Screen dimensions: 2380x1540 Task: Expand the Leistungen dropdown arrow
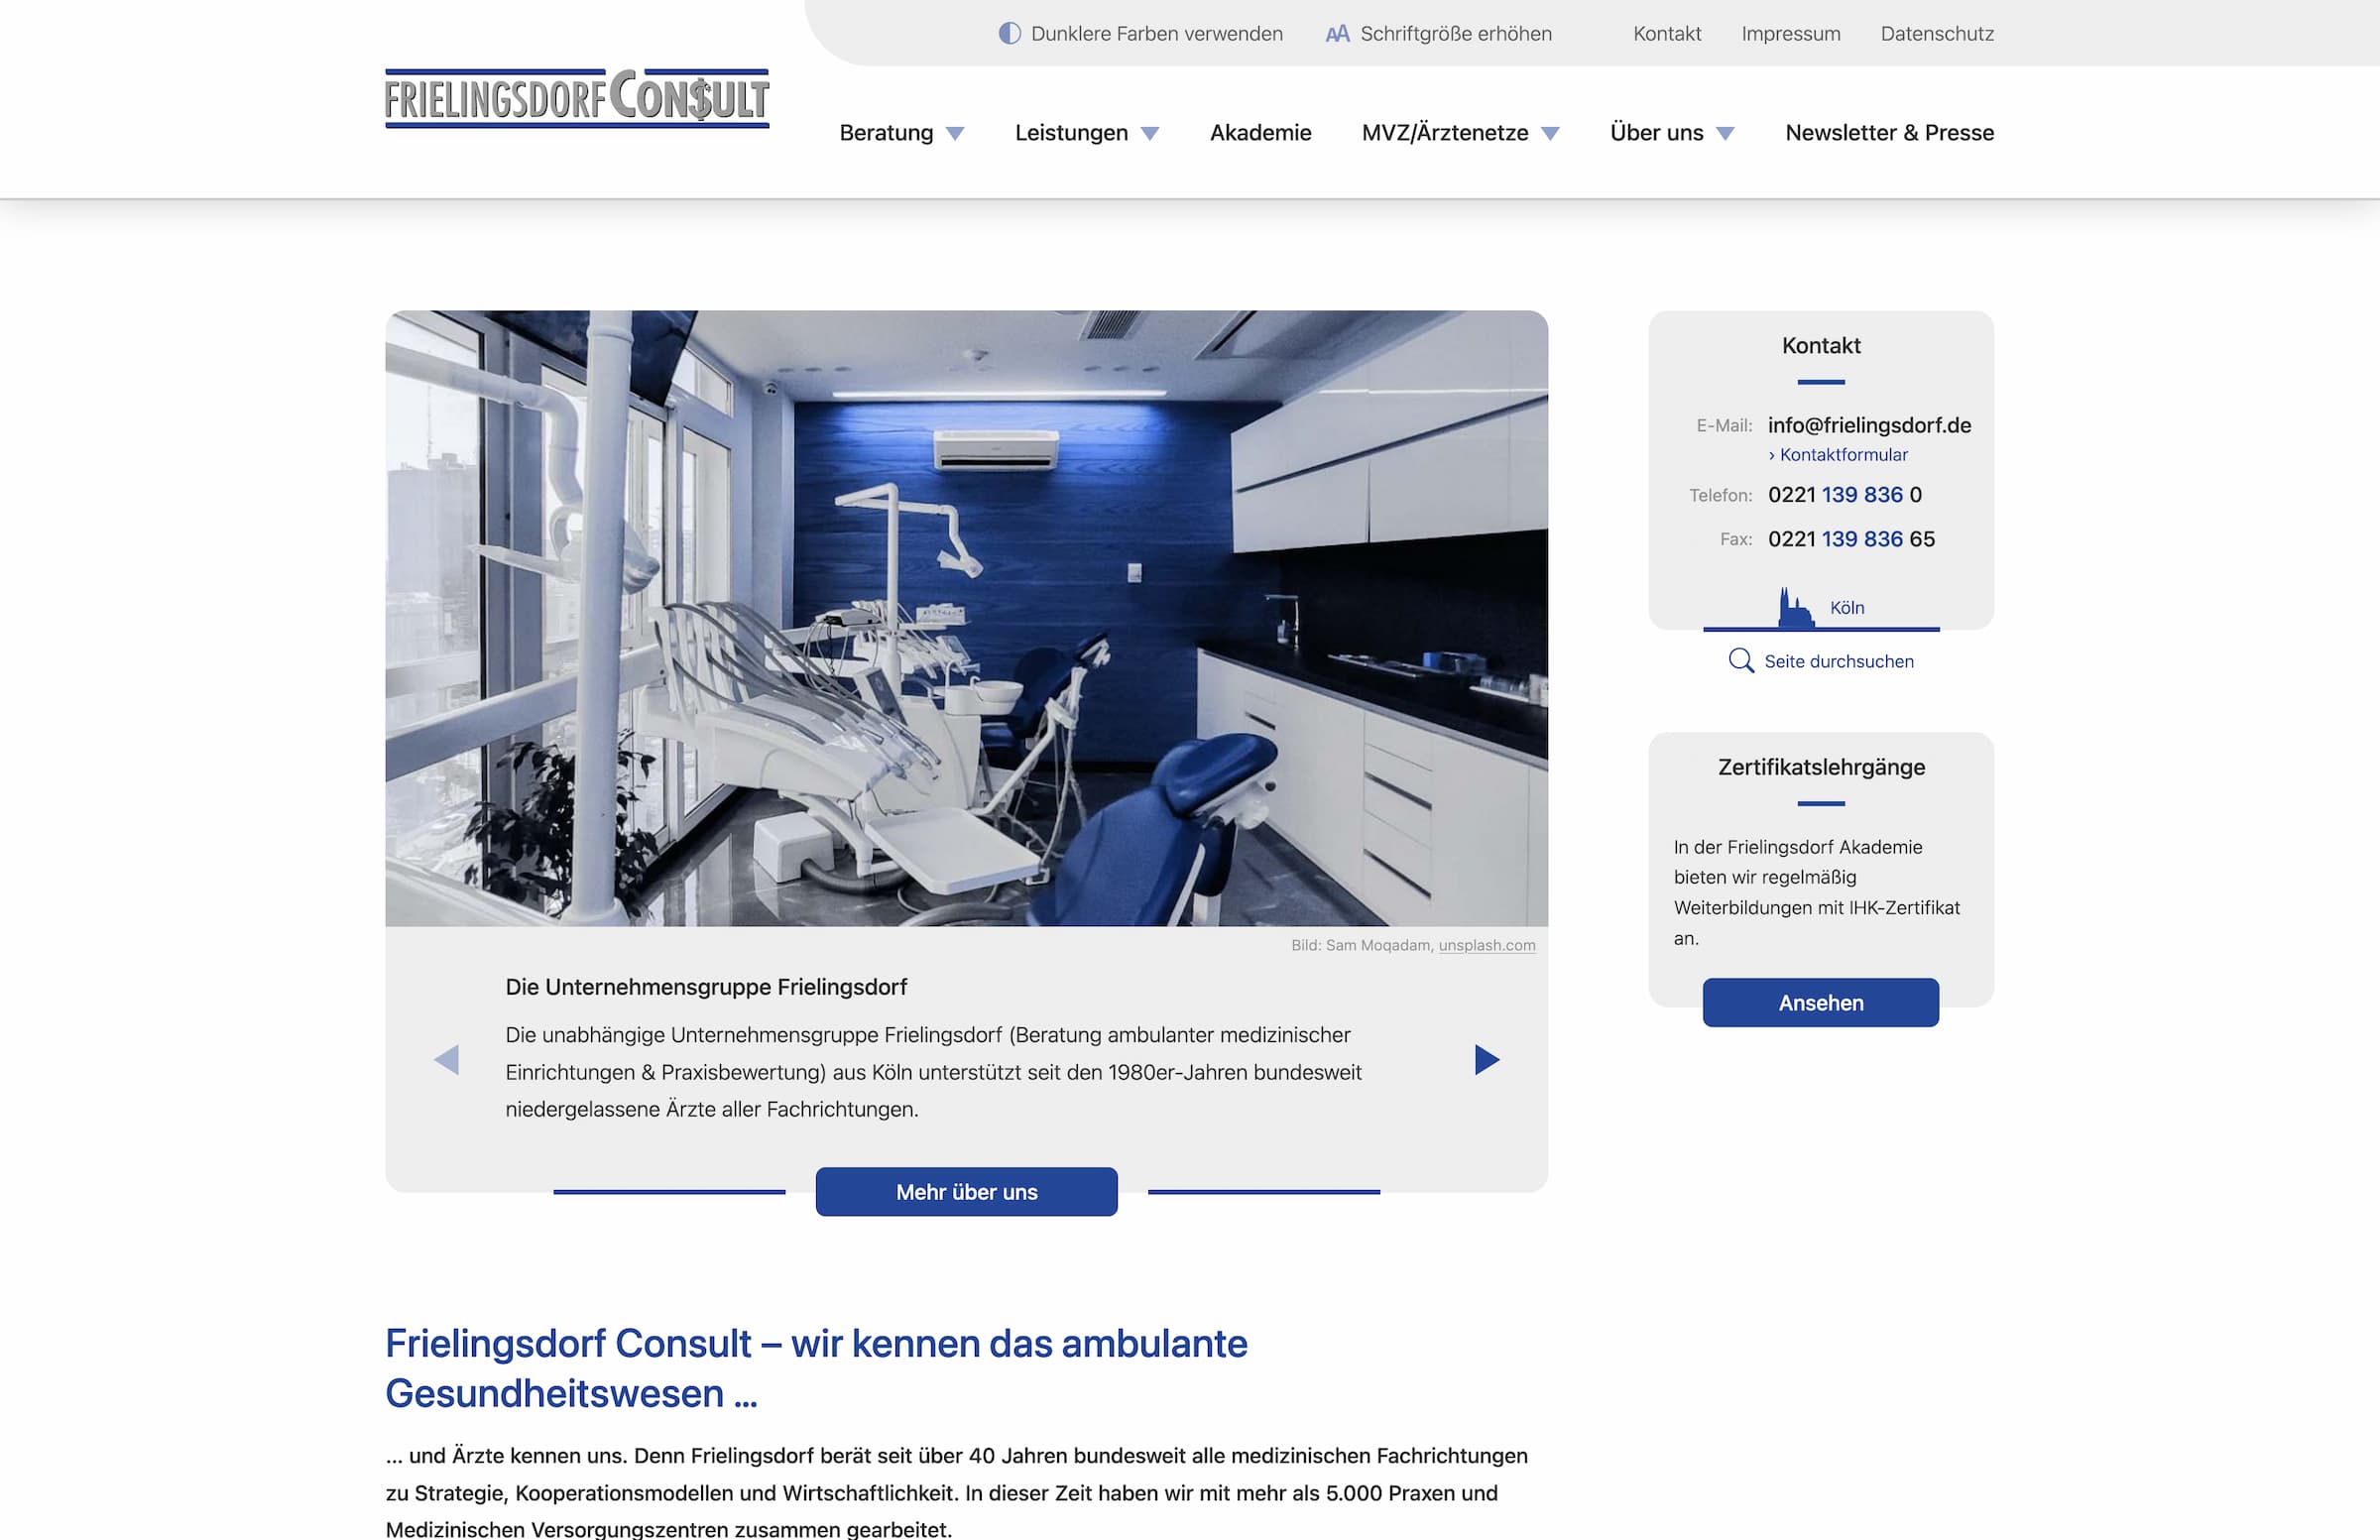click(1150, 134)
